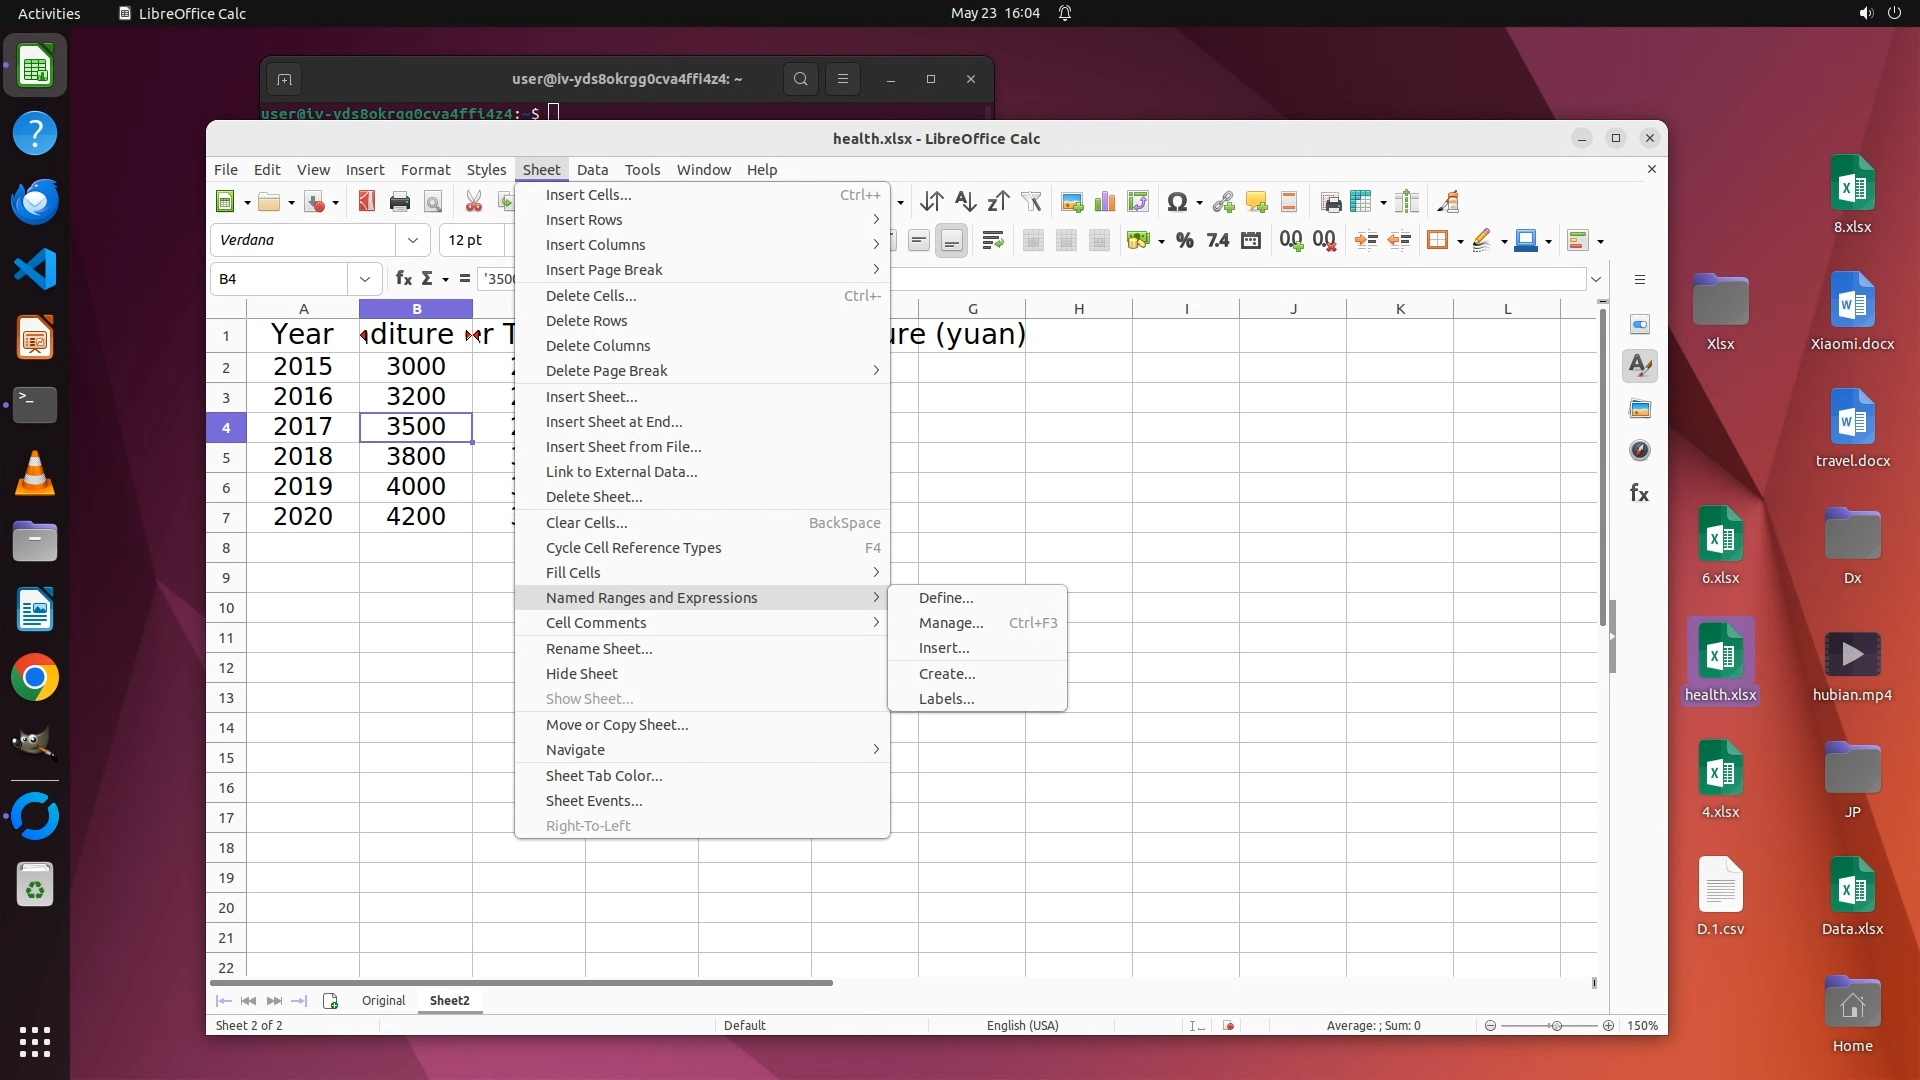The image size is (1920, 1080).
Task: Open the Terminal from the Ubuntu dock
Action: pyautogui.click(x=35, y=404)
